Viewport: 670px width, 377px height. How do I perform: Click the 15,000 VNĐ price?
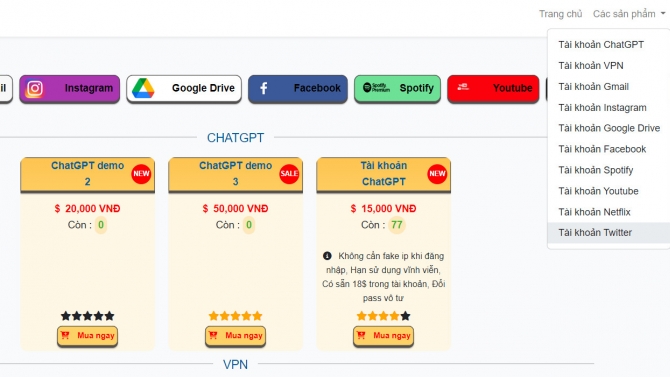click(x=384, y=209)
